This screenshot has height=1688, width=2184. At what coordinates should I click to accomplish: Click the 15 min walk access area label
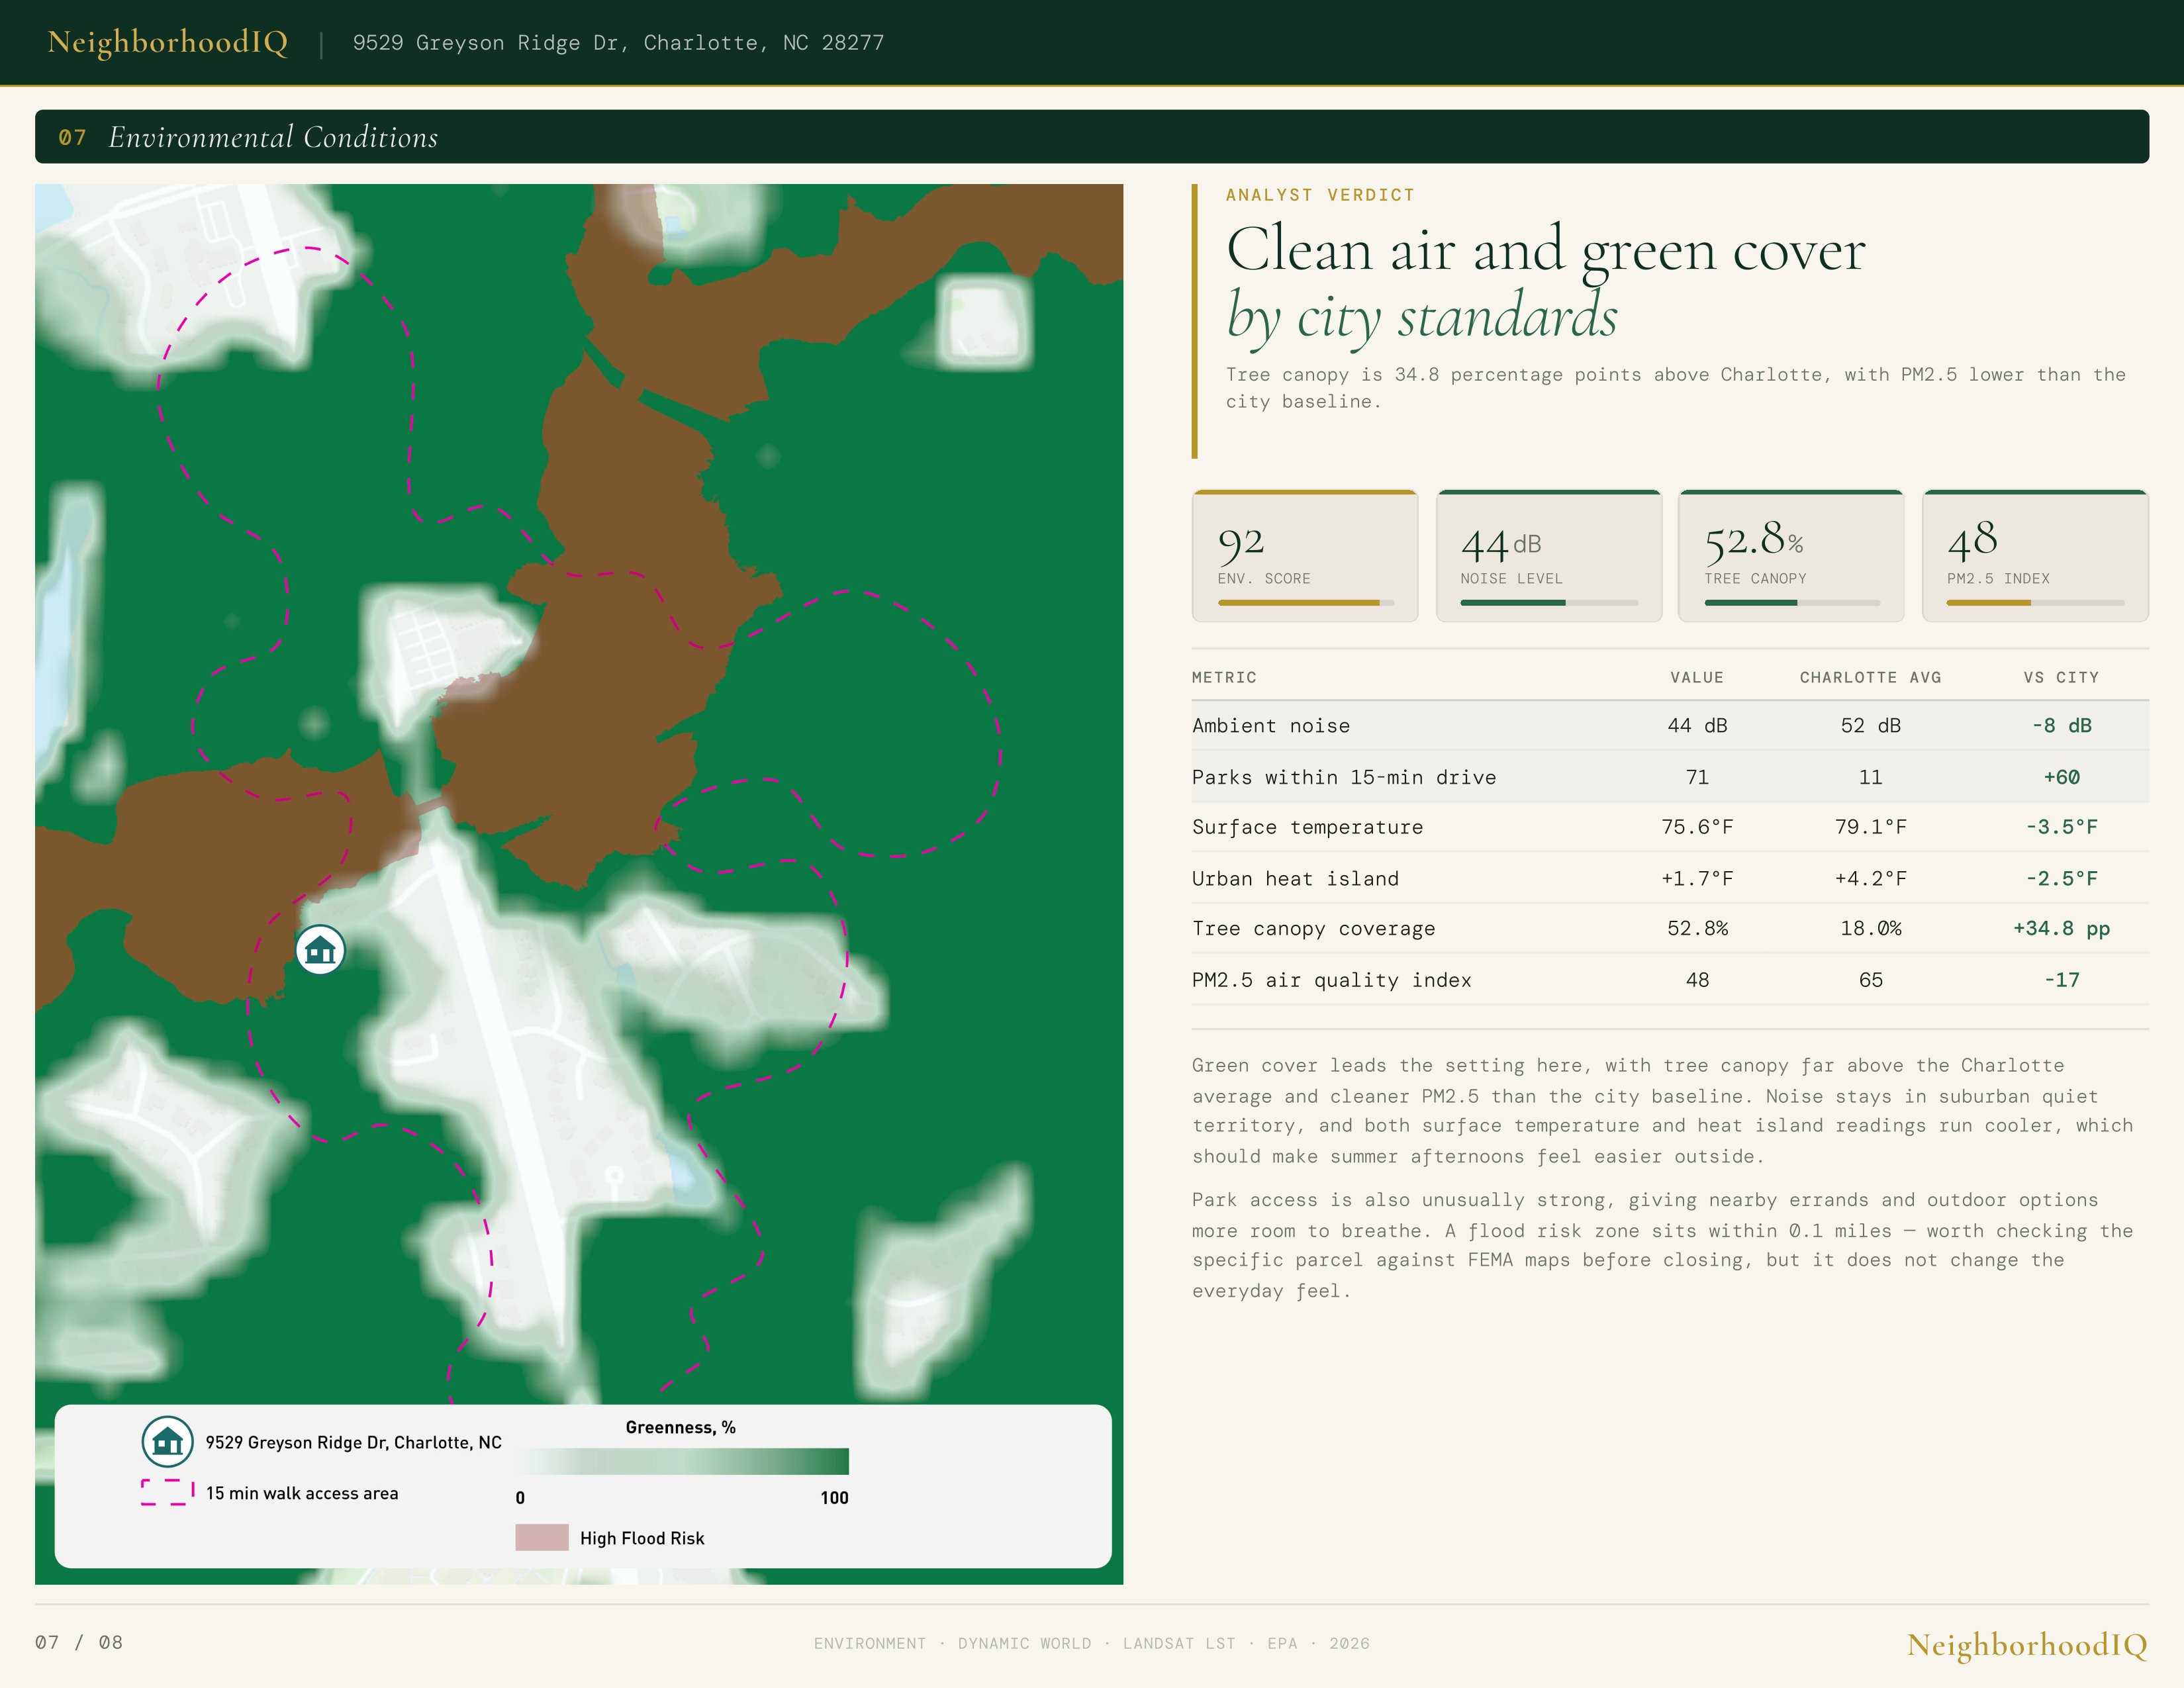point(302,1493)
